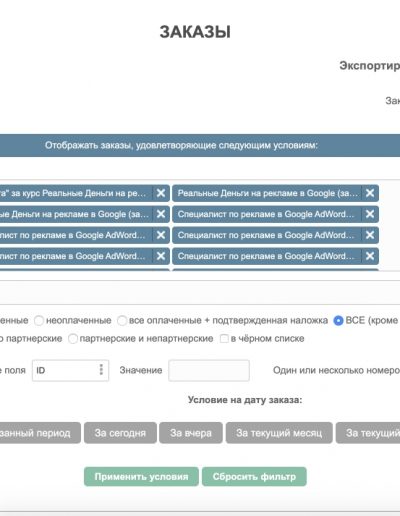The height and width of the screenshot is (516, 400).
Task: Choose "партнерские и непартнерские" radio option
Action: click(73, 339)
